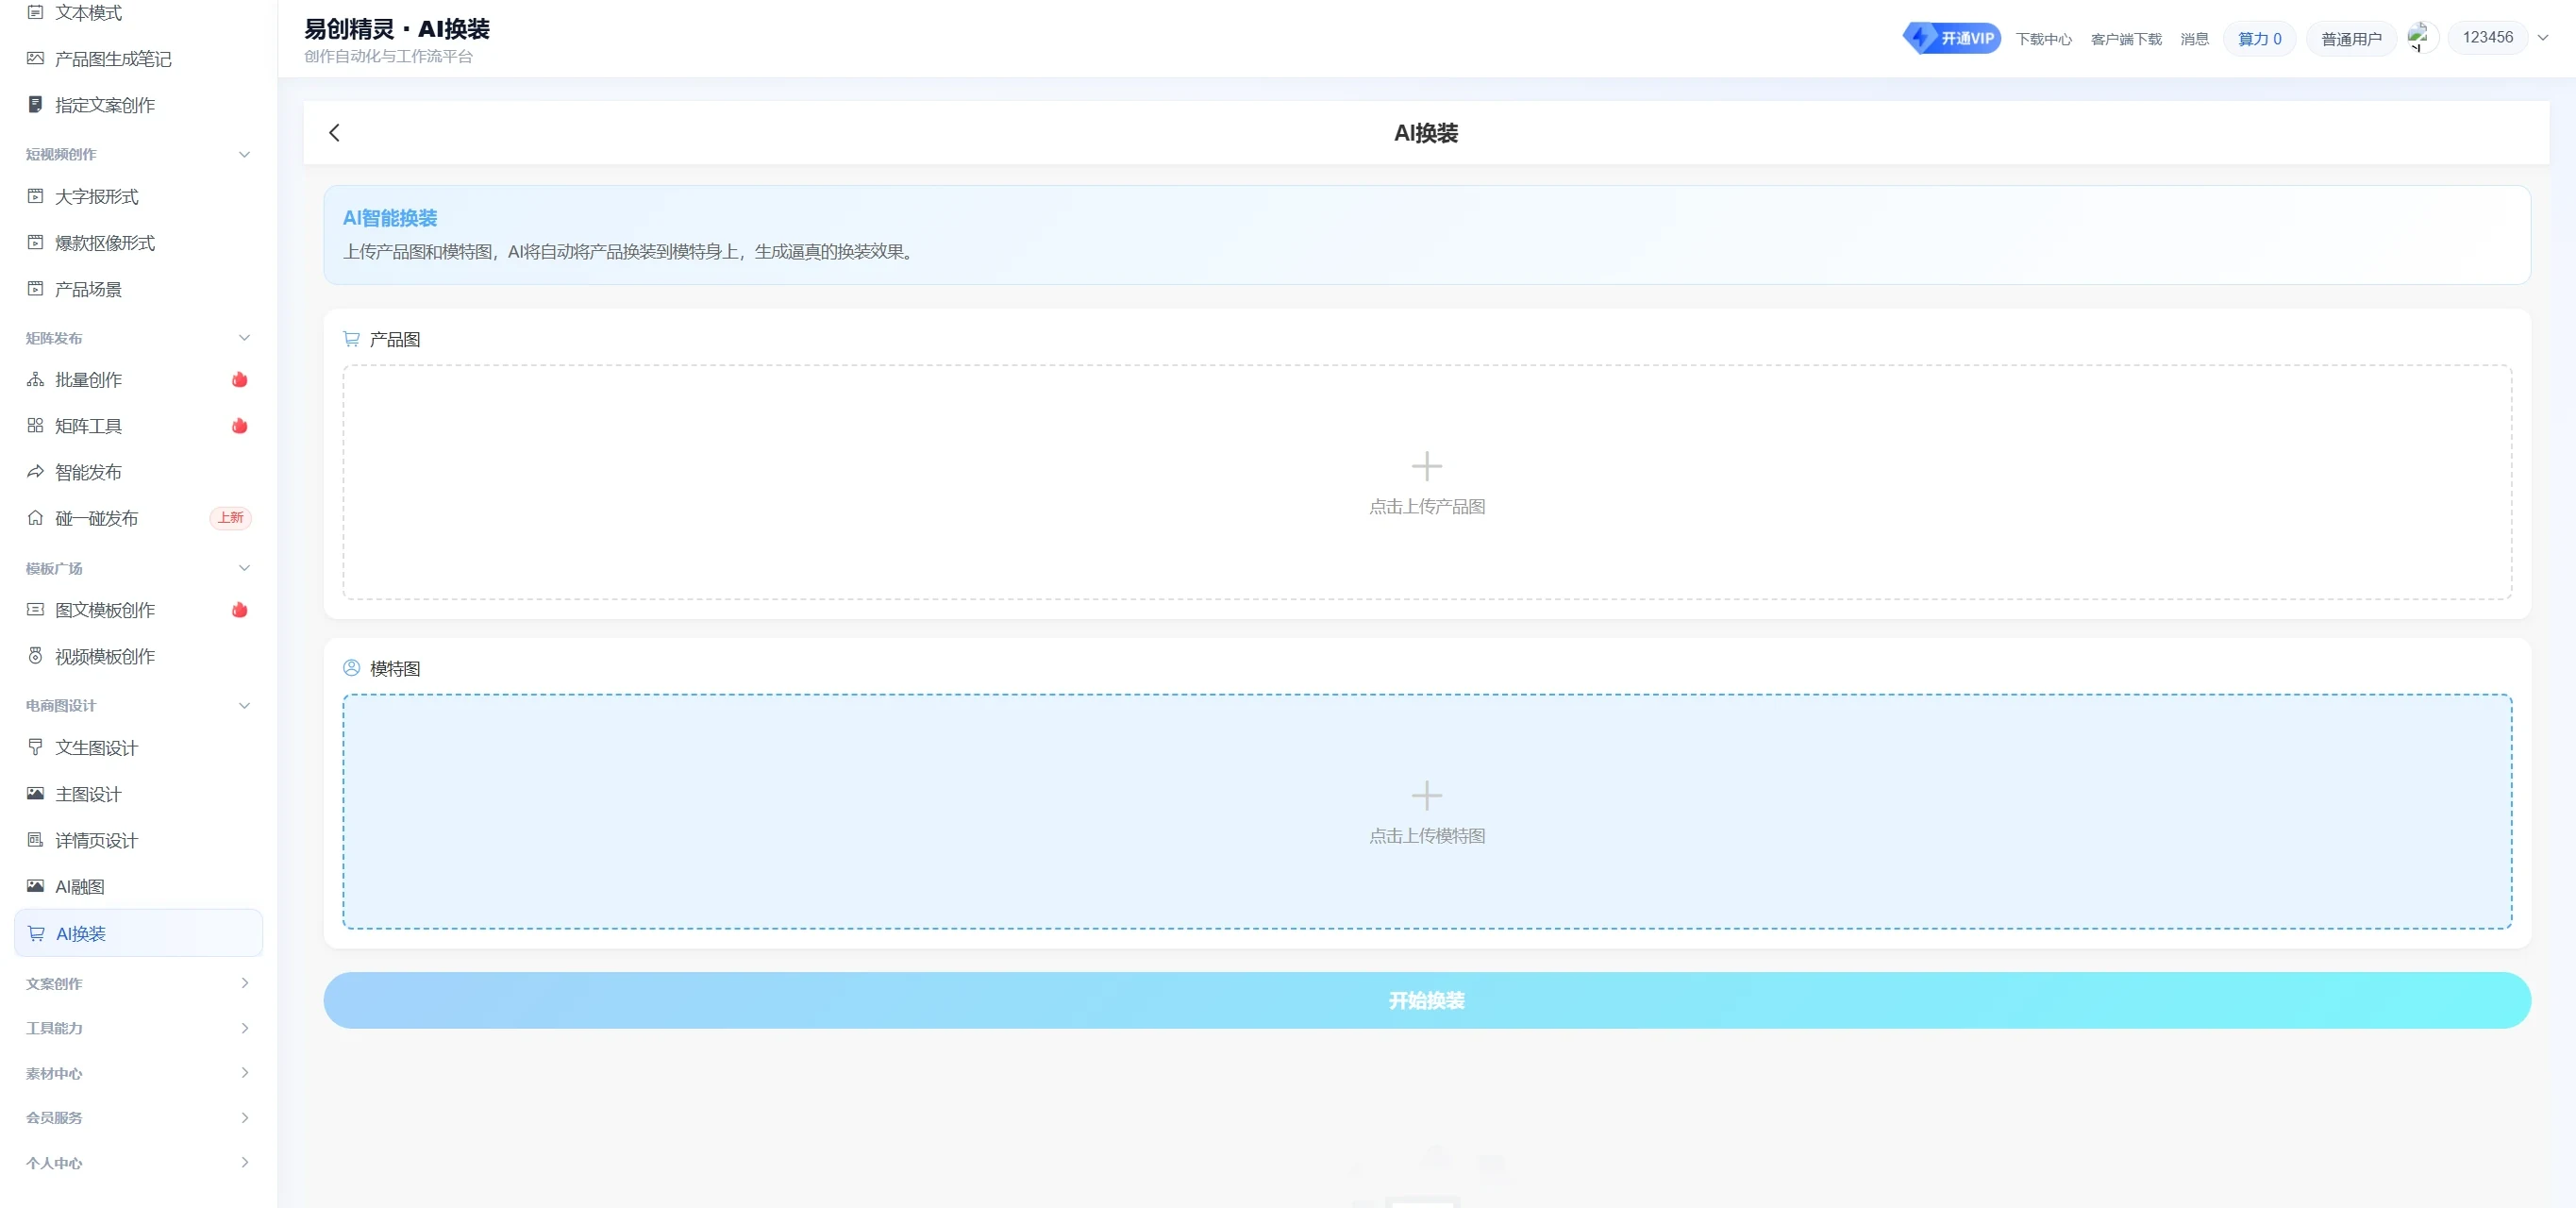
Task: Select 大字报形式 menu item
Action: [x=139, y=196]
